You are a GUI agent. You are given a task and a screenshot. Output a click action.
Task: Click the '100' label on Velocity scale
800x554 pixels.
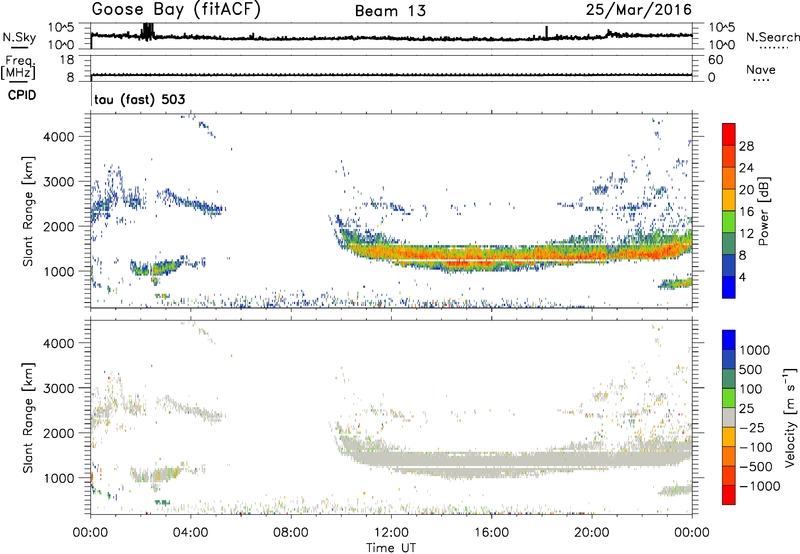pos(751,389)
